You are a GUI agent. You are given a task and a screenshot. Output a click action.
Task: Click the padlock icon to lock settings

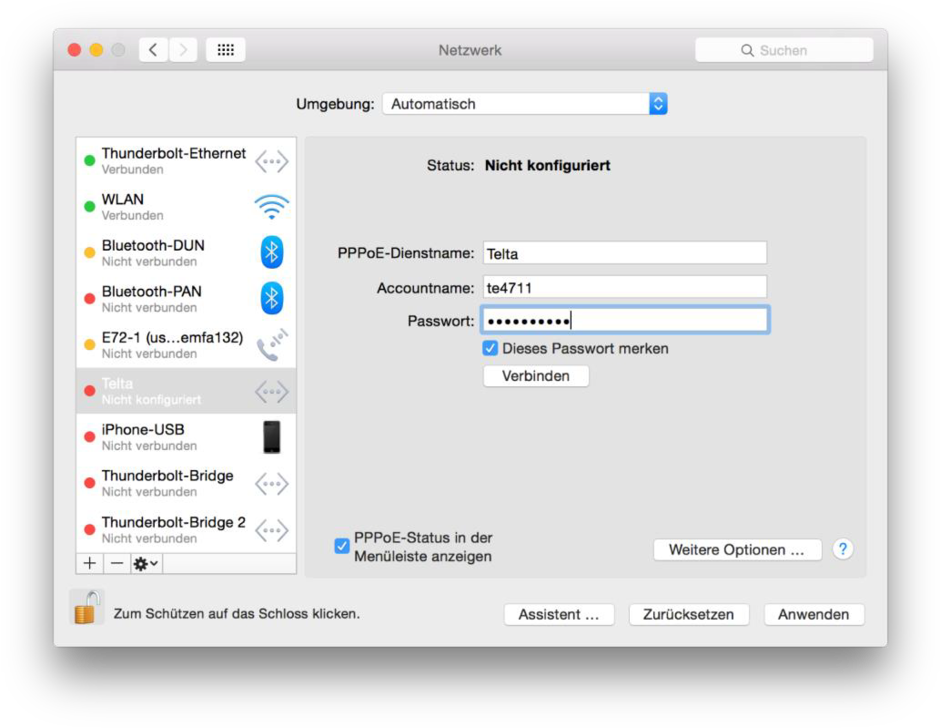click(87, 608)
